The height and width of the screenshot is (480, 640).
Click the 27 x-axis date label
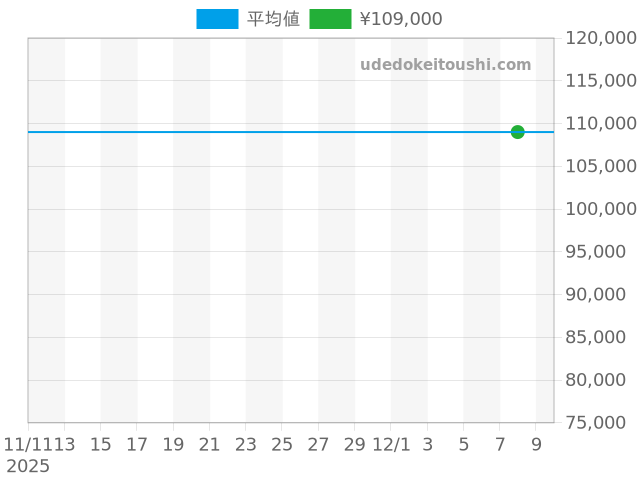[x=318, y=444]
